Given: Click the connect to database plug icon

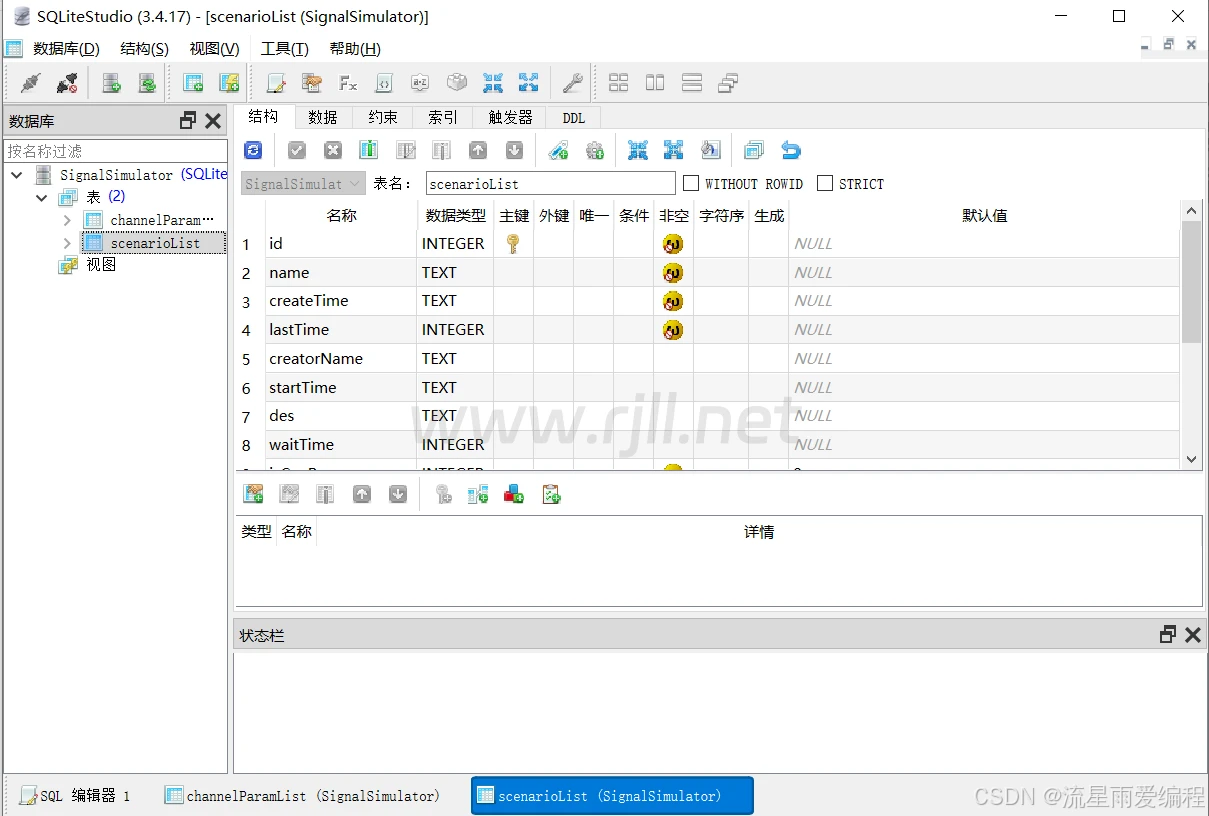Looking at the screenshot, I should pyautogui.click(x=31, y=83).
